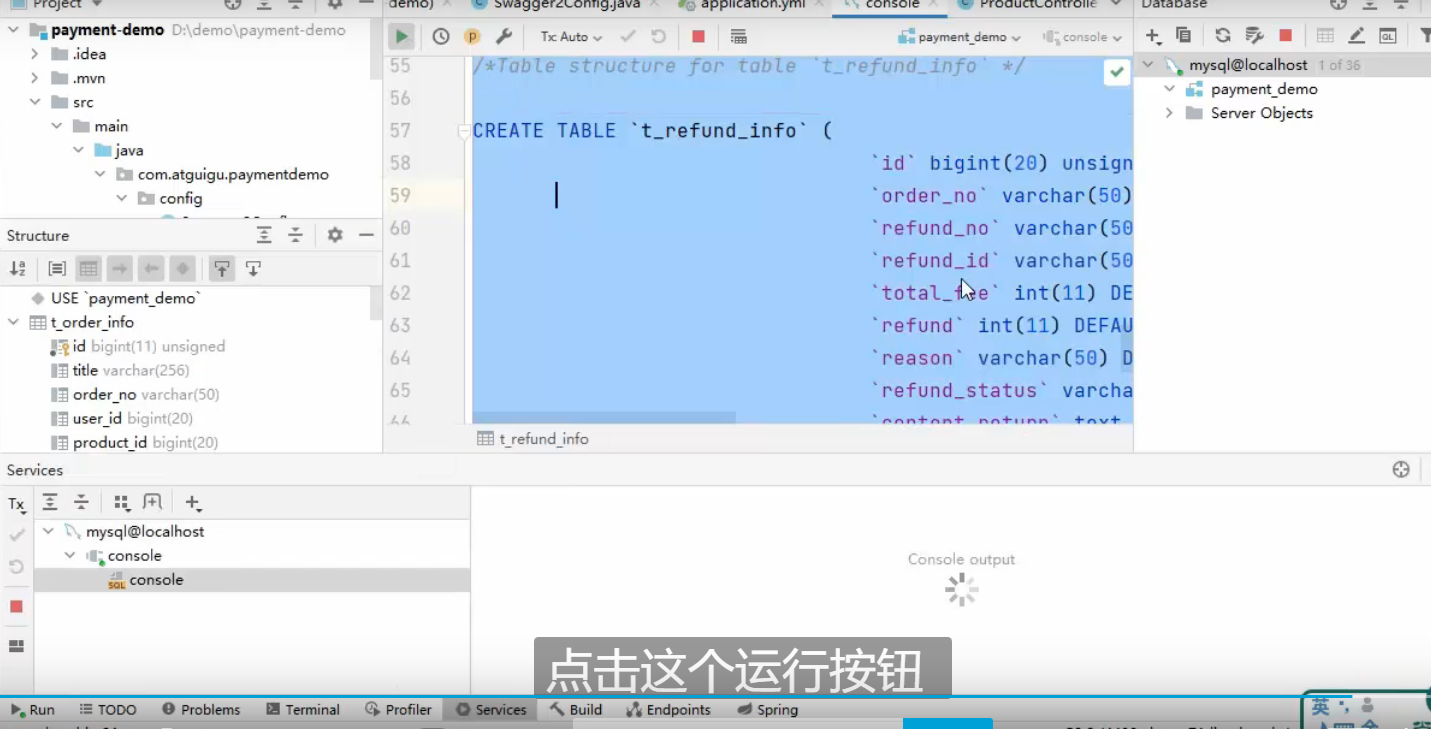Click Database panel edit pencil icon

[x=1356, y=36]
